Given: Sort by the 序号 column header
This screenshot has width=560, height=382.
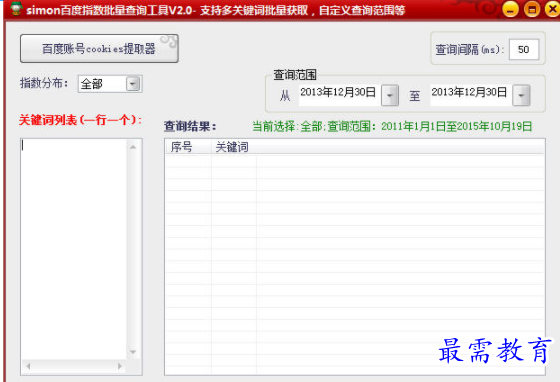Looking at the screenshot, I should click(188, 147).
